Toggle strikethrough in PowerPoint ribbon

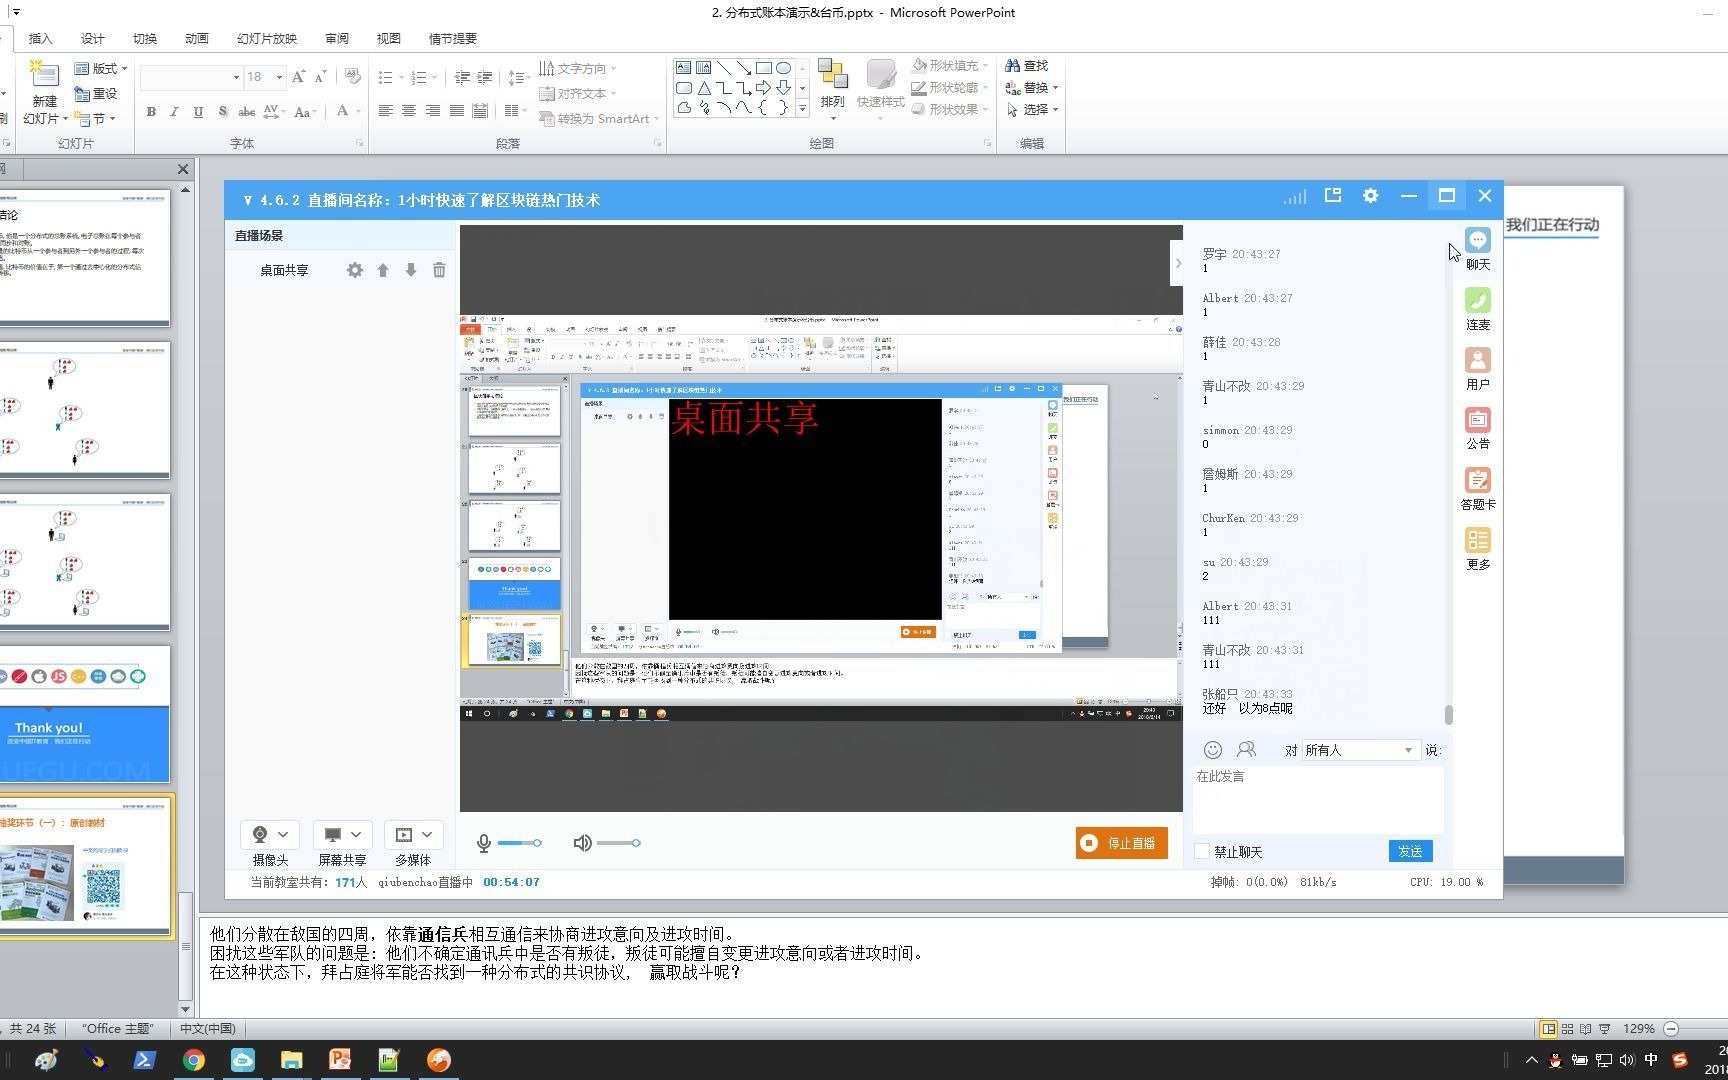pyautogui.click(x=246, y=112)
